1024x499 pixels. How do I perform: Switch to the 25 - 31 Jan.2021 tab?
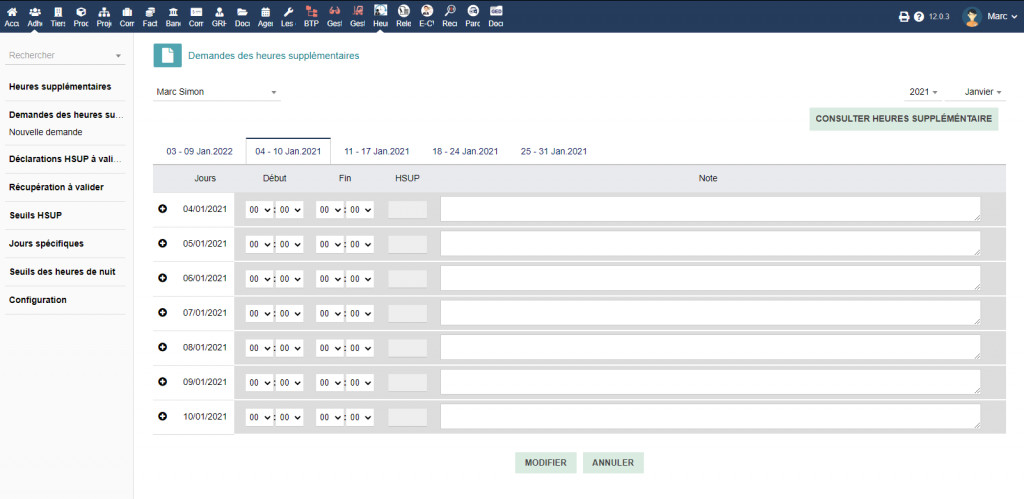click(554, 151)
